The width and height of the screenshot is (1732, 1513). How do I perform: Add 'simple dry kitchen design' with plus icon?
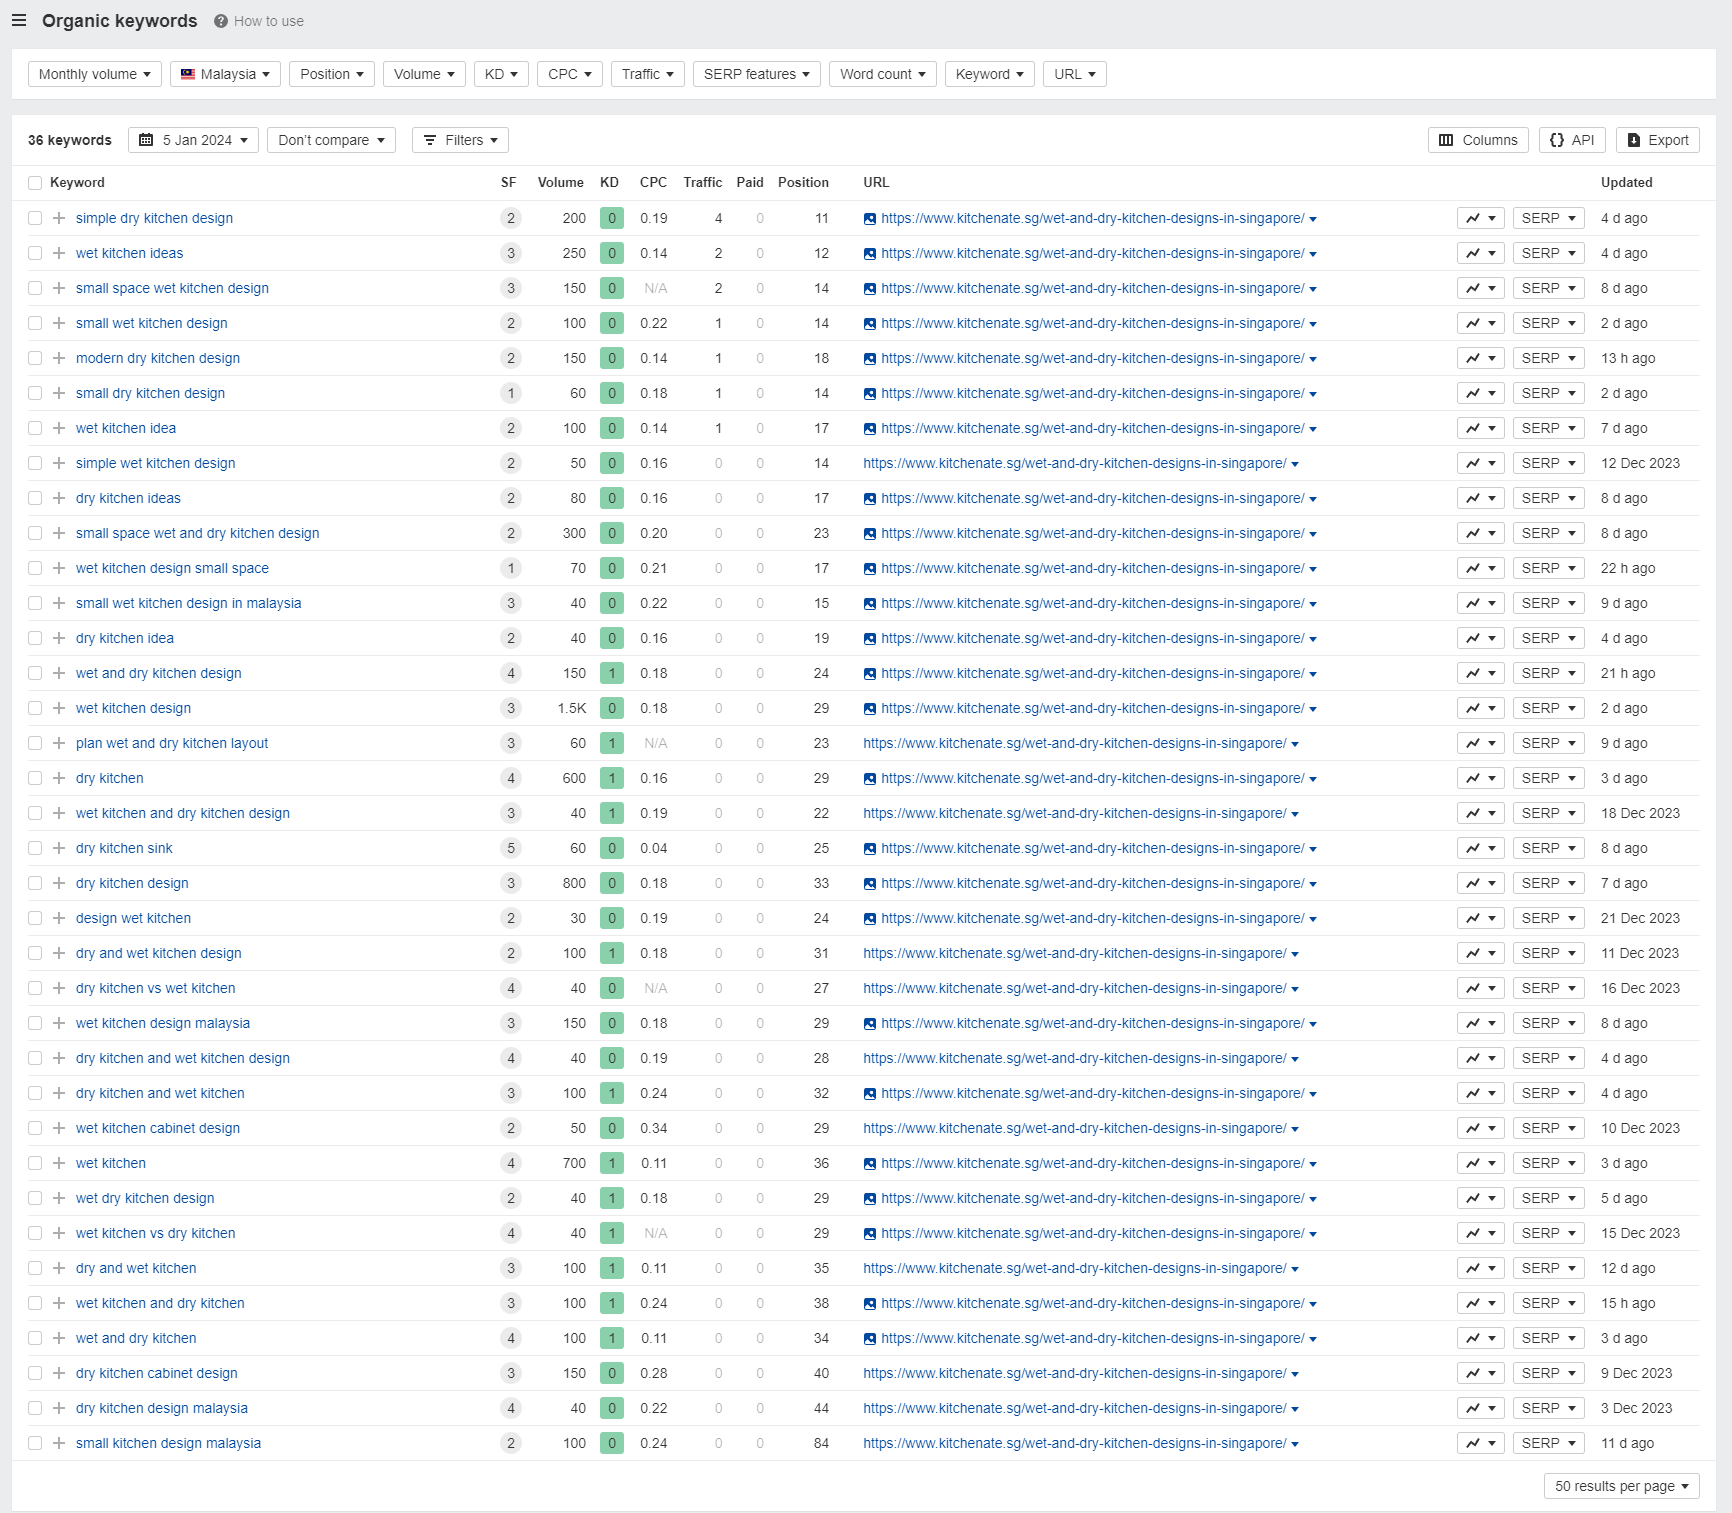click(59, 218)
